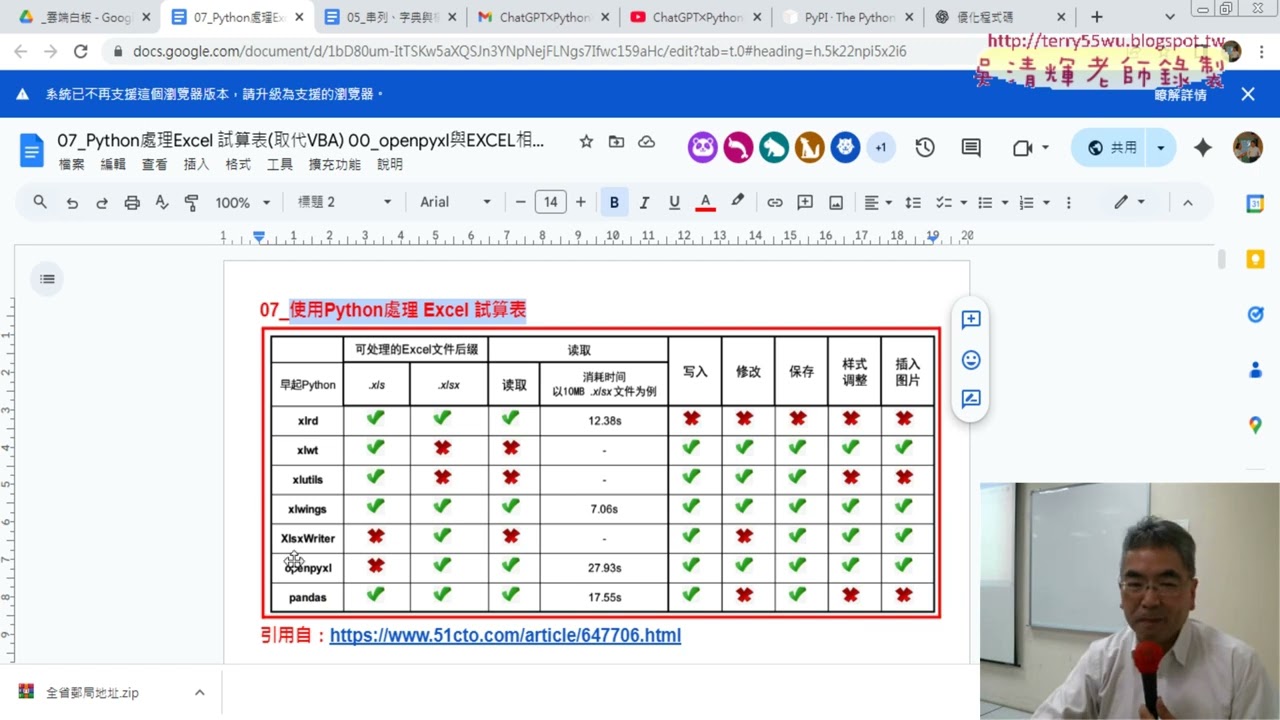
Task: Toggle italic formatting
Action: click(x=644, y=202)
